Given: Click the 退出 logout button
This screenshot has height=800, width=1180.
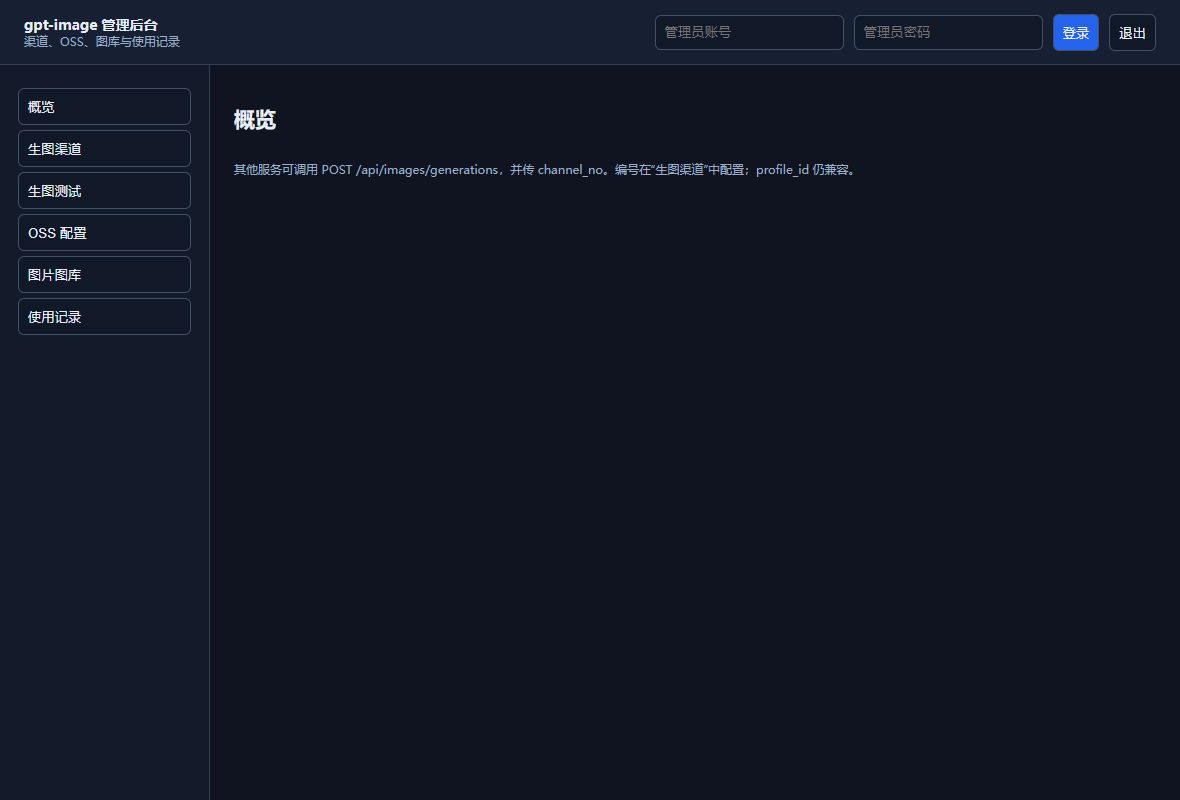Looking at the screenshot, I should pyautogui.click(x=1132, y=32).
